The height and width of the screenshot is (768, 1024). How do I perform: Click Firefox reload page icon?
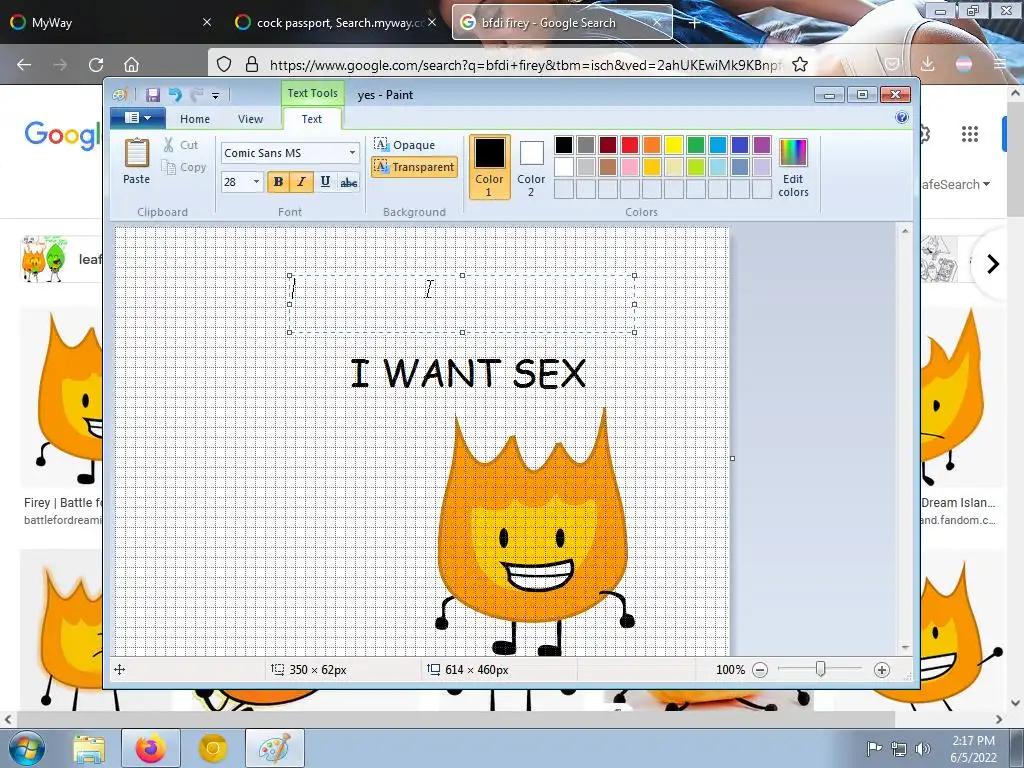[x=96, y=65]
